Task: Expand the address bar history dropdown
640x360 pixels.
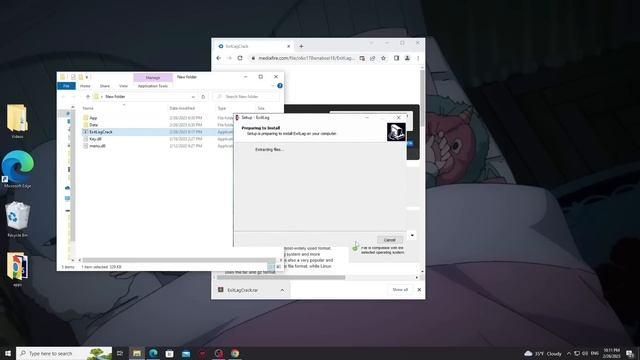Action: pyautogui.click(x=193, y=97)
